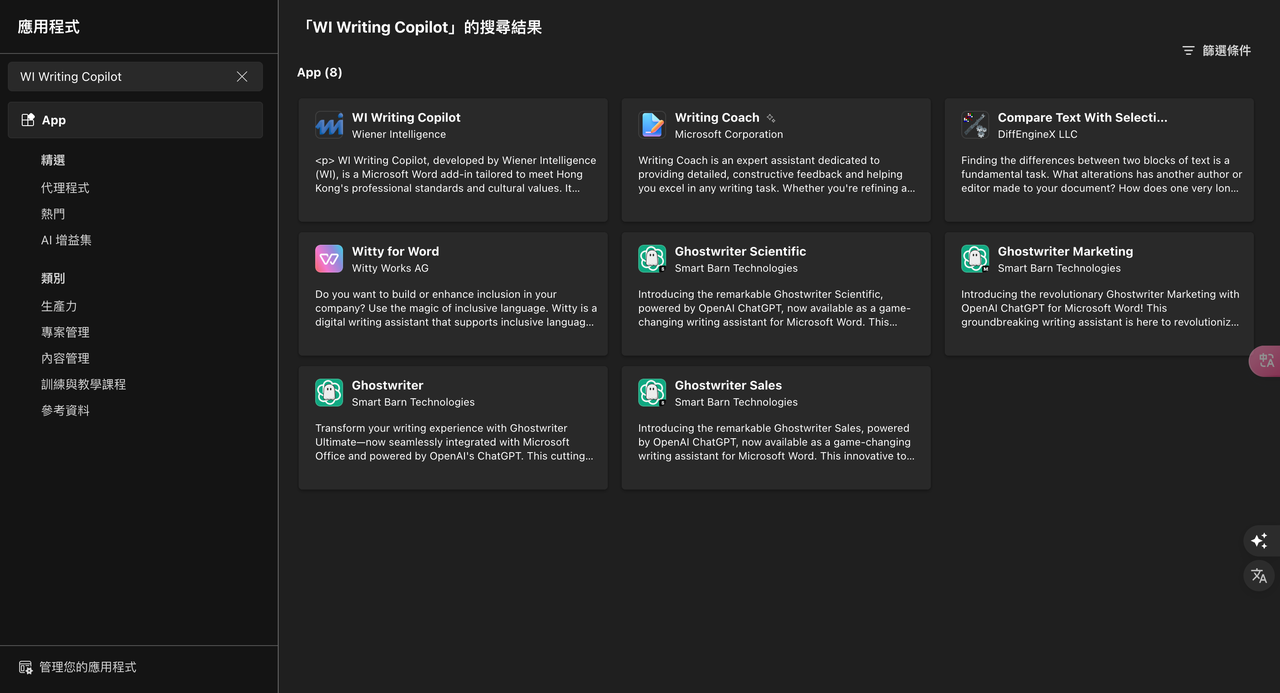Screen dimensions: 1280x693
Task: Click the Writing Coach app icon
Action: click(x=652, y=125)
